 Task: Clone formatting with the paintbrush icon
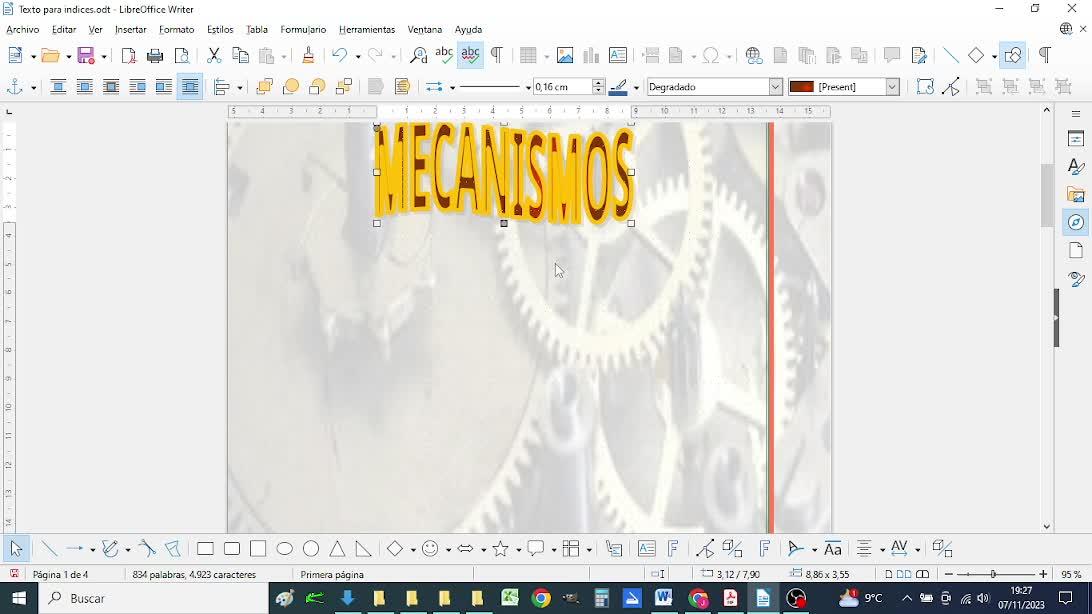(x=308, y=56)
